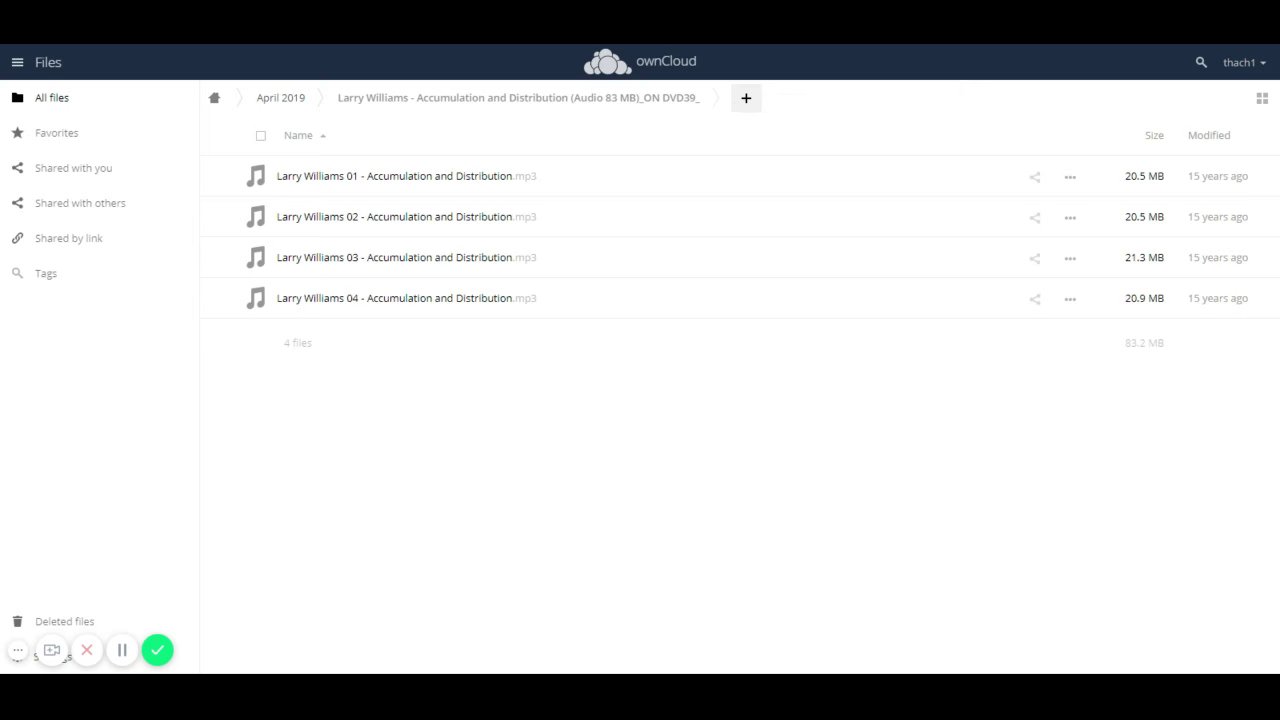This screenshot has height=720, width=1280.
Task: Open the search magnifier icon
Action: tap(1201, 62)
